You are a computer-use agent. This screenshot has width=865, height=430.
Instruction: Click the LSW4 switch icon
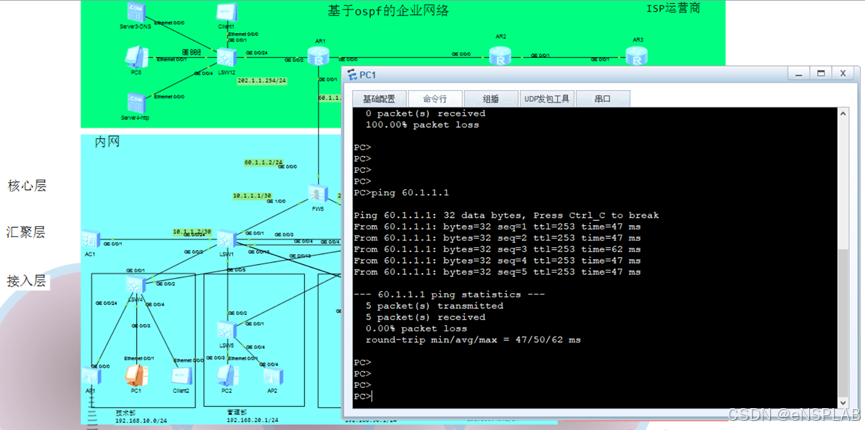click(x=136, y=285)
